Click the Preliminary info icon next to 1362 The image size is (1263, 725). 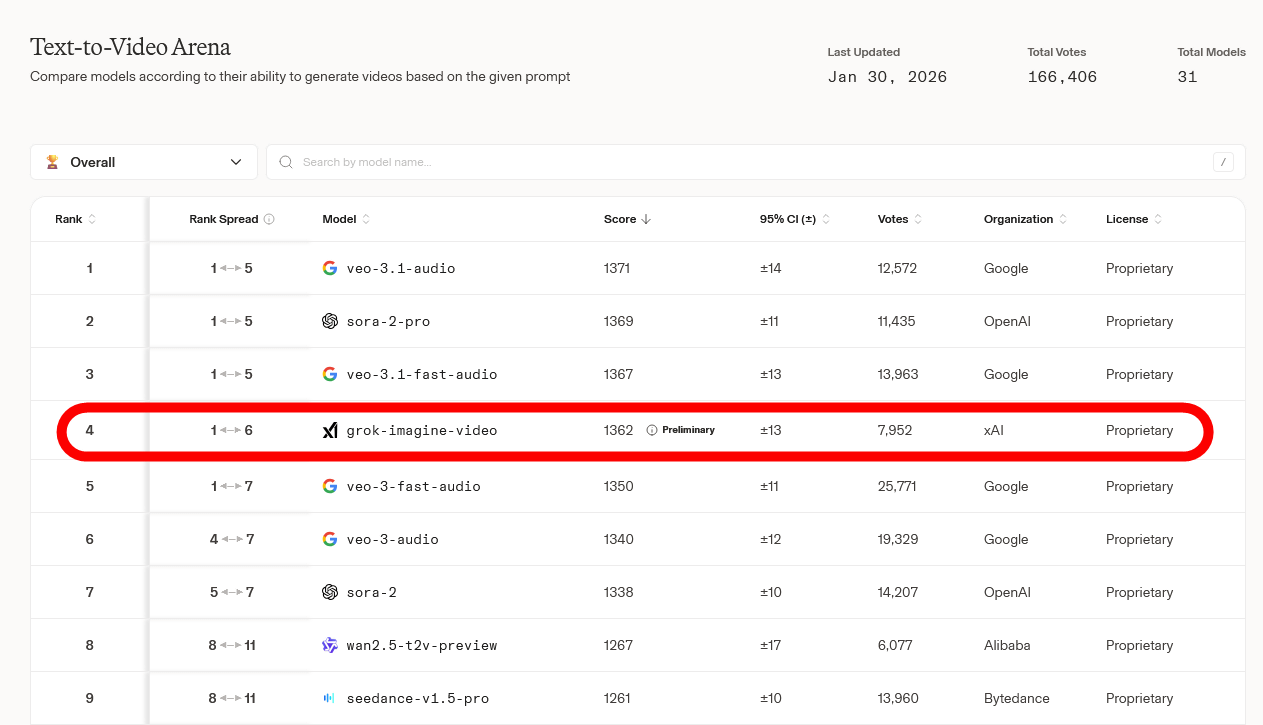(652, 430)
